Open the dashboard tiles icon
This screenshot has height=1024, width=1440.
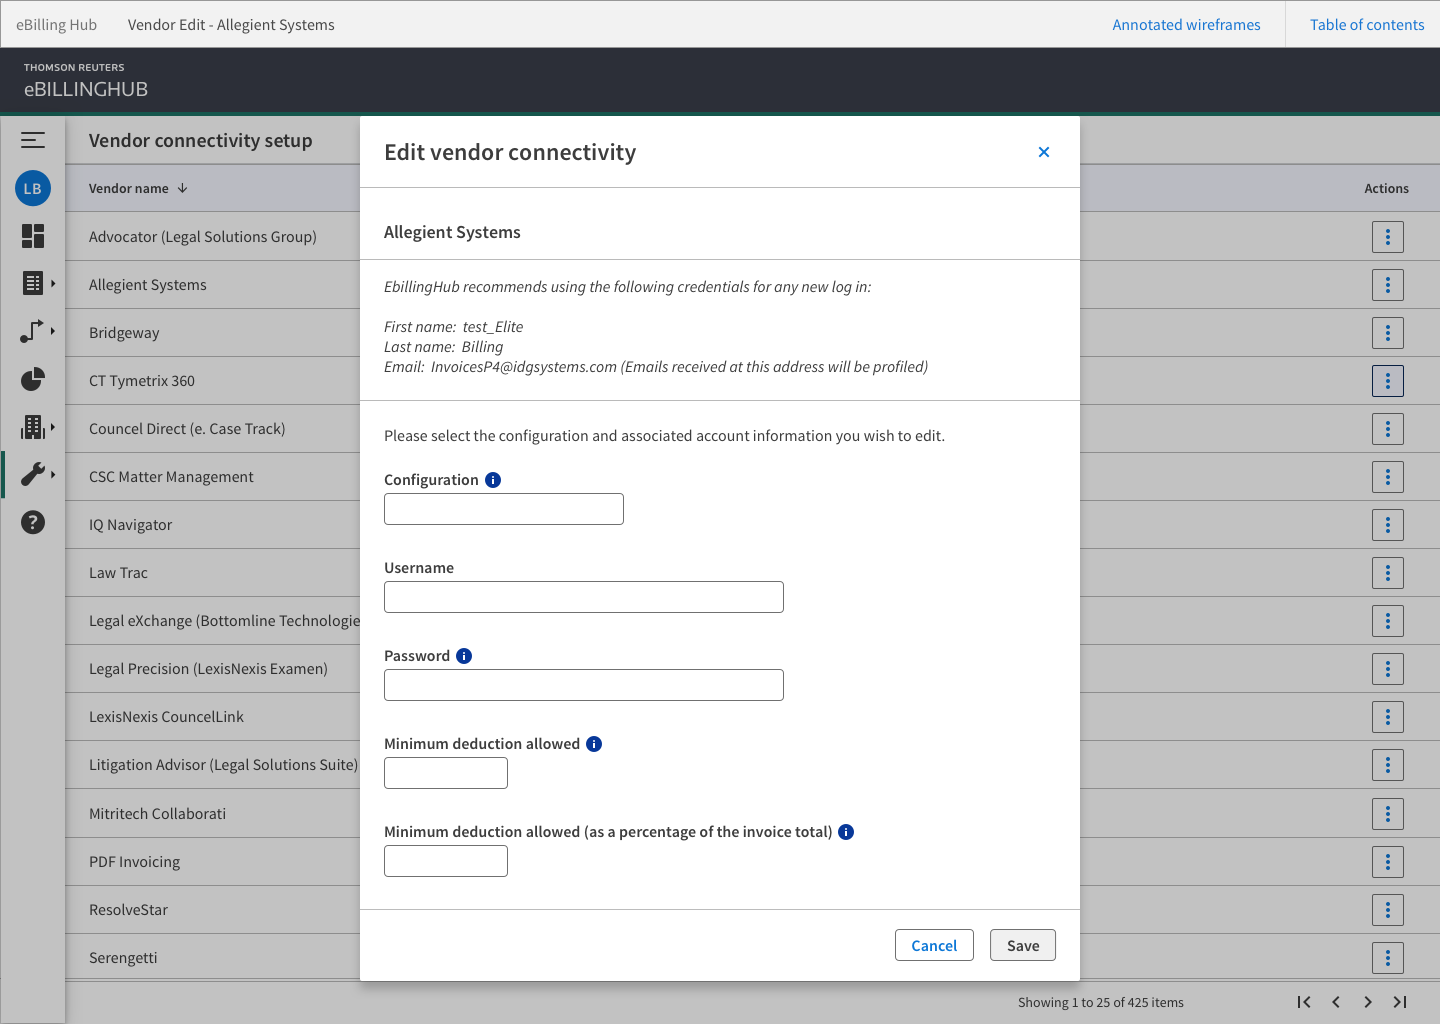point(33,236)
